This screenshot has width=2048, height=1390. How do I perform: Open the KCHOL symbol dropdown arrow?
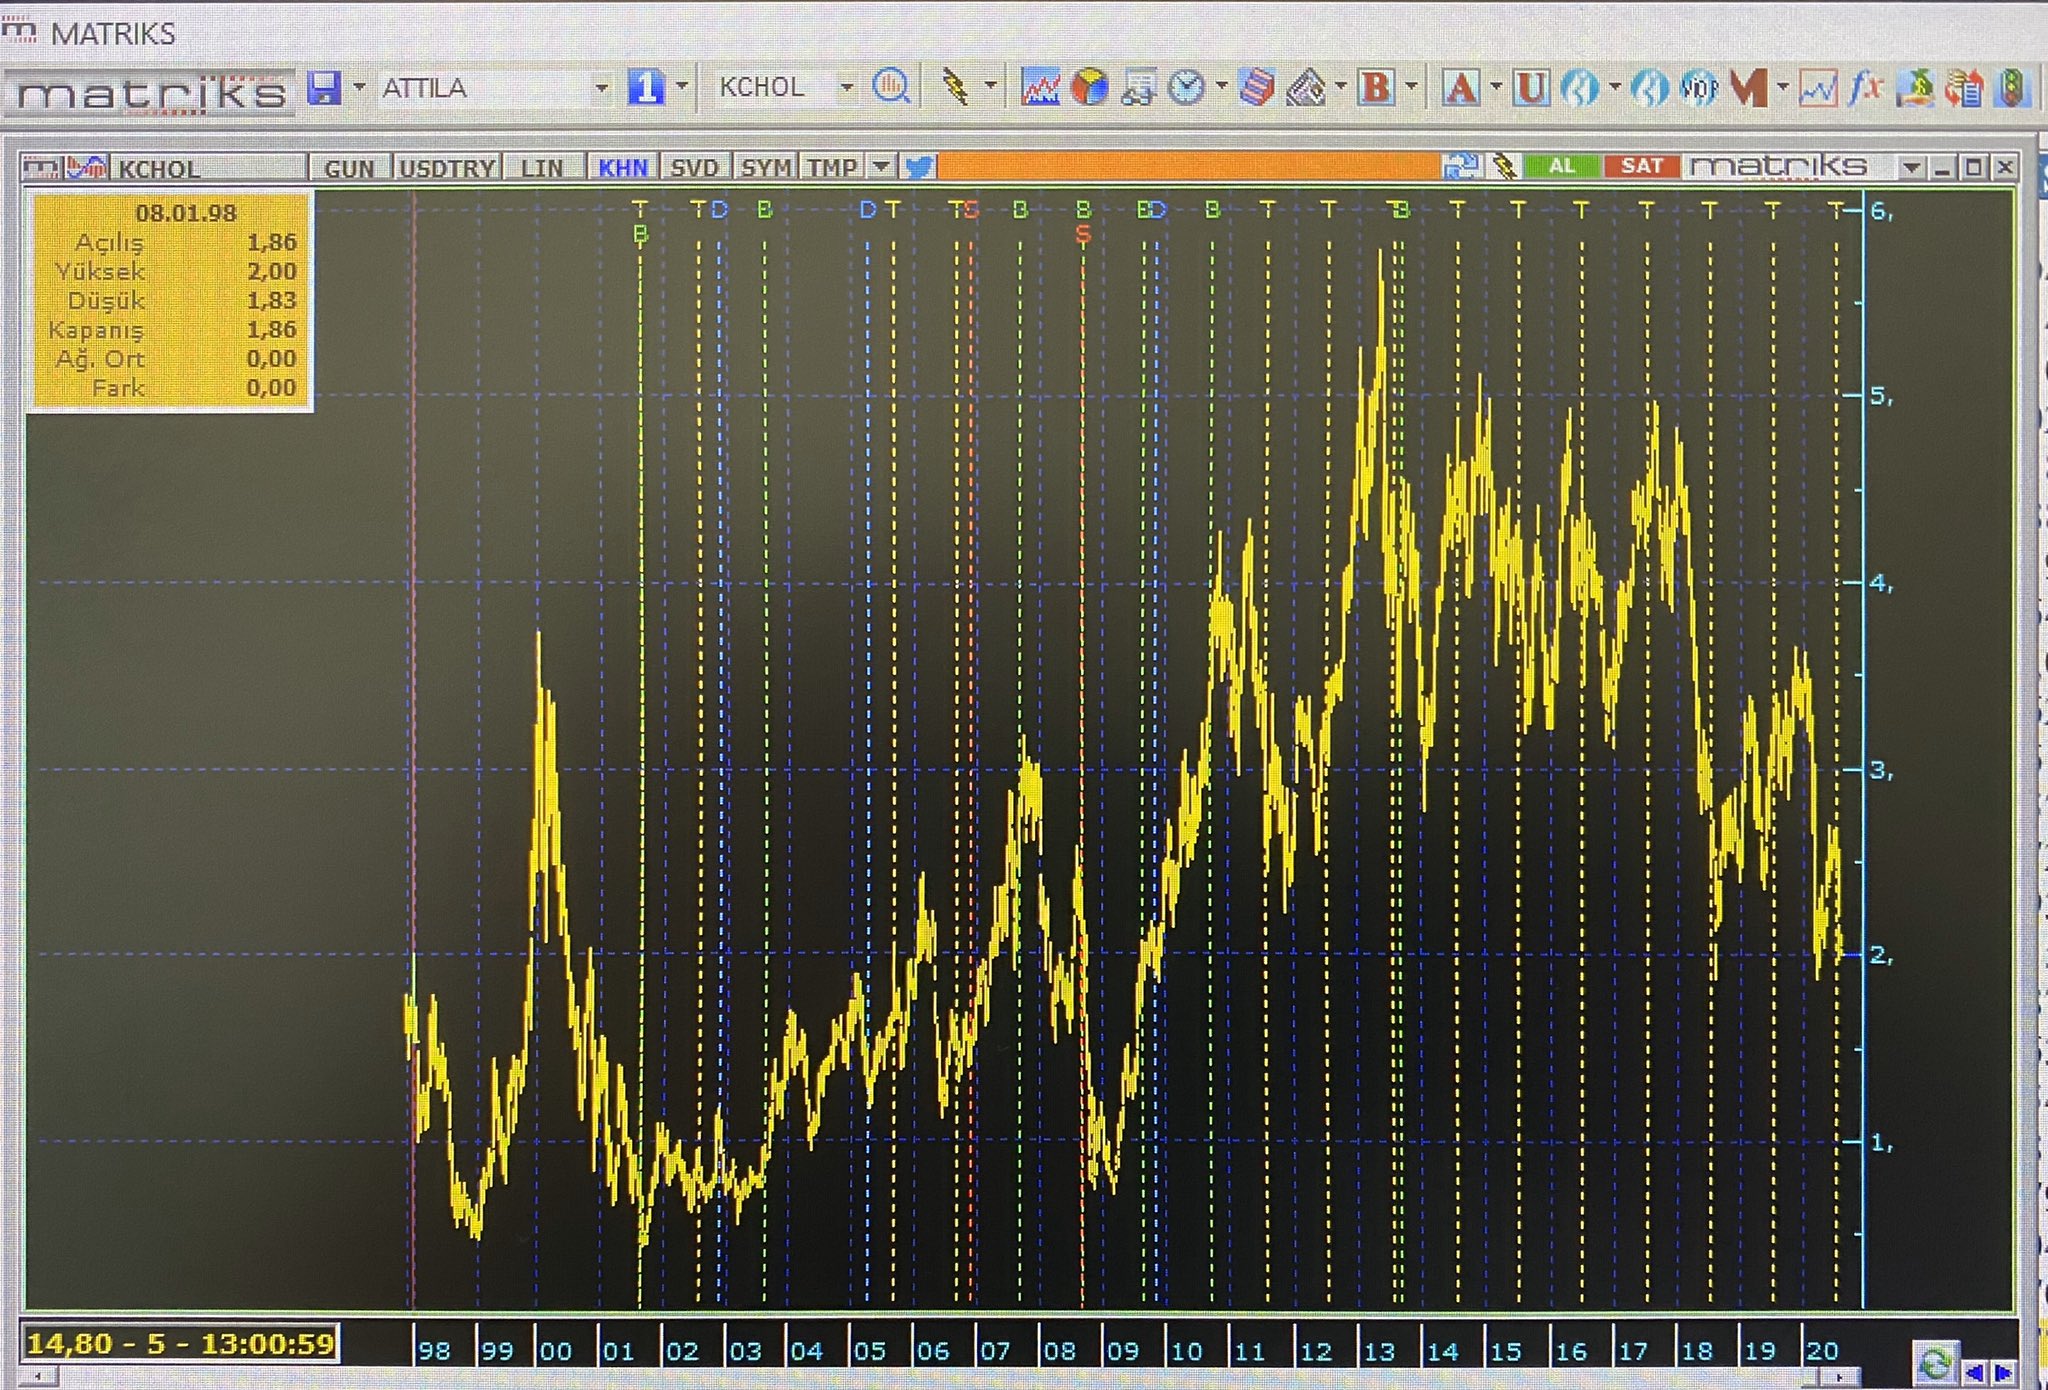pyautogui.click(x=846, y=88)
